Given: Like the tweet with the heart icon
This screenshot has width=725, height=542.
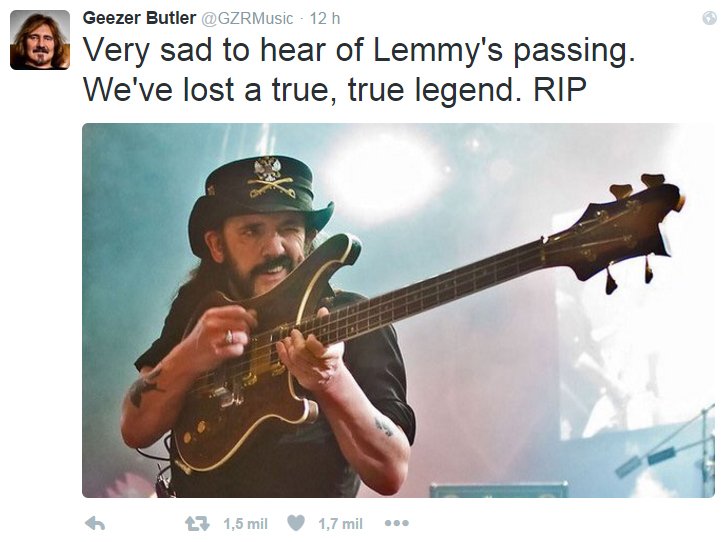Looking at the screenshot, I should tap(296, 523).
